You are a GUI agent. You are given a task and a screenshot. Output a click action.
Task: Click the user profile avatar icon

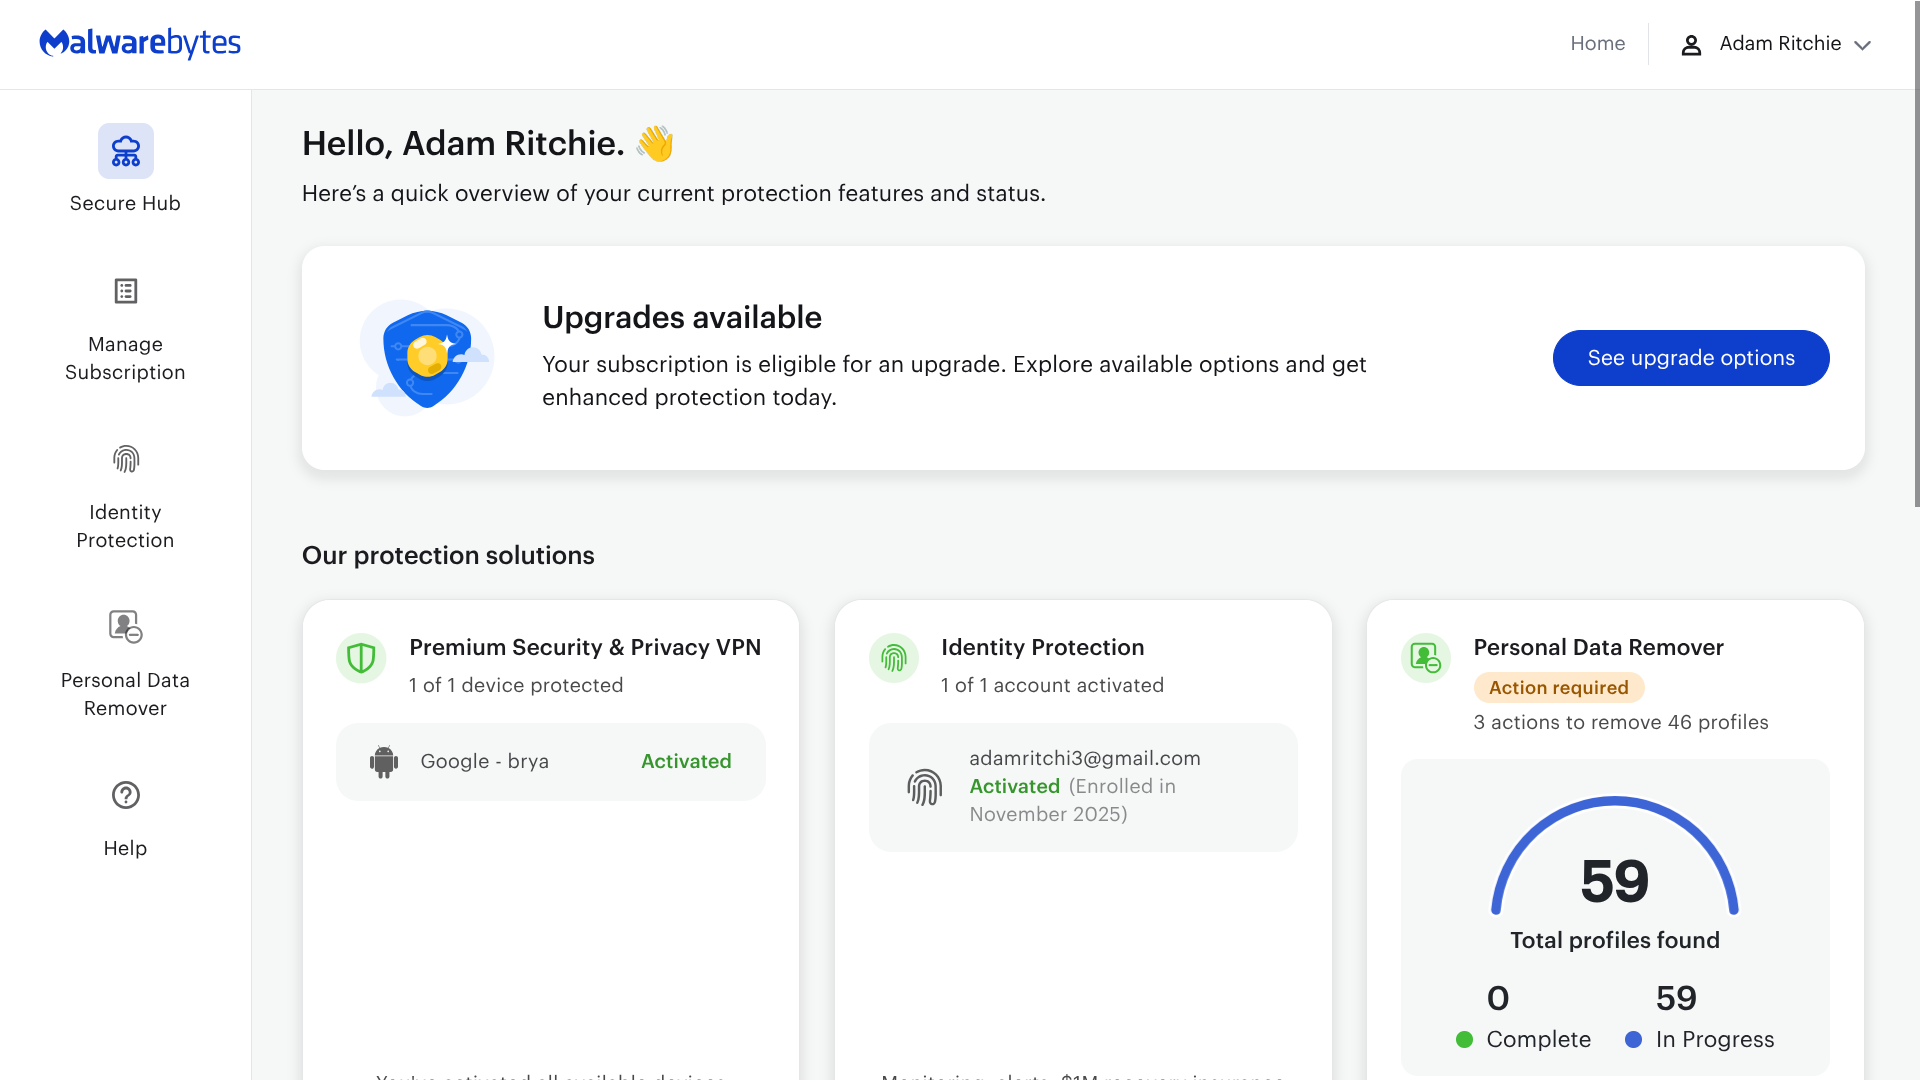pos(1691,45)
